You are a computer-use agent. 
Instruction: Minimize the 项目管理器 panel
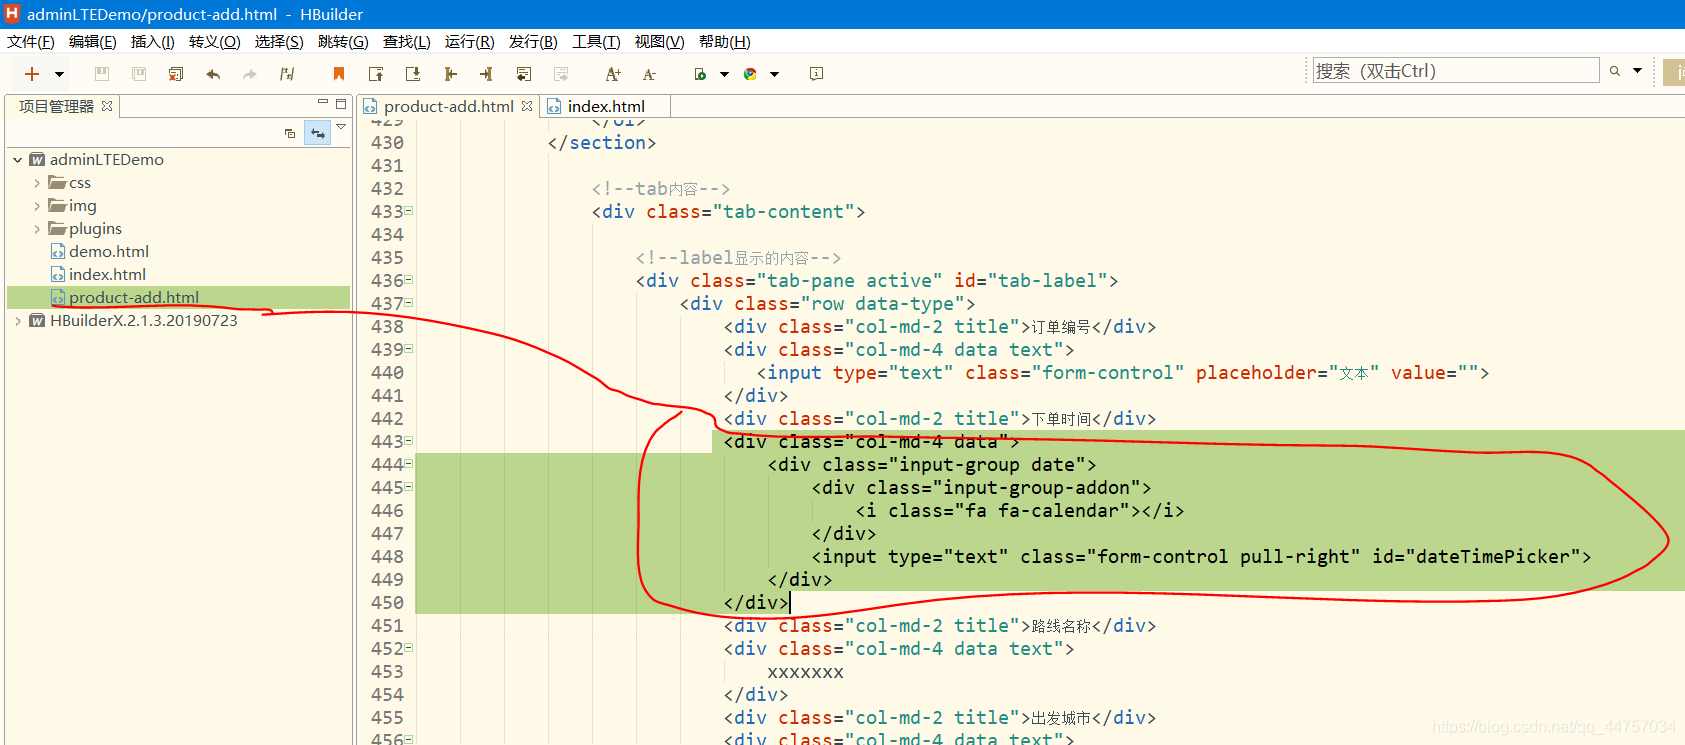pos(322,103)
